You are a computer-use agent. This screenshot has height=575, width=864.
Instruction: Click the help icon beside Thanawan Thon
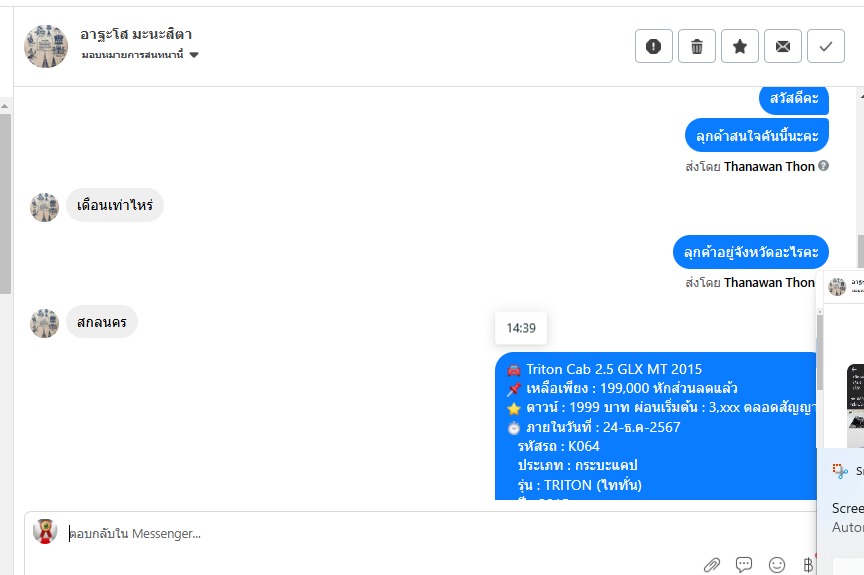click(x=823, y=166)
